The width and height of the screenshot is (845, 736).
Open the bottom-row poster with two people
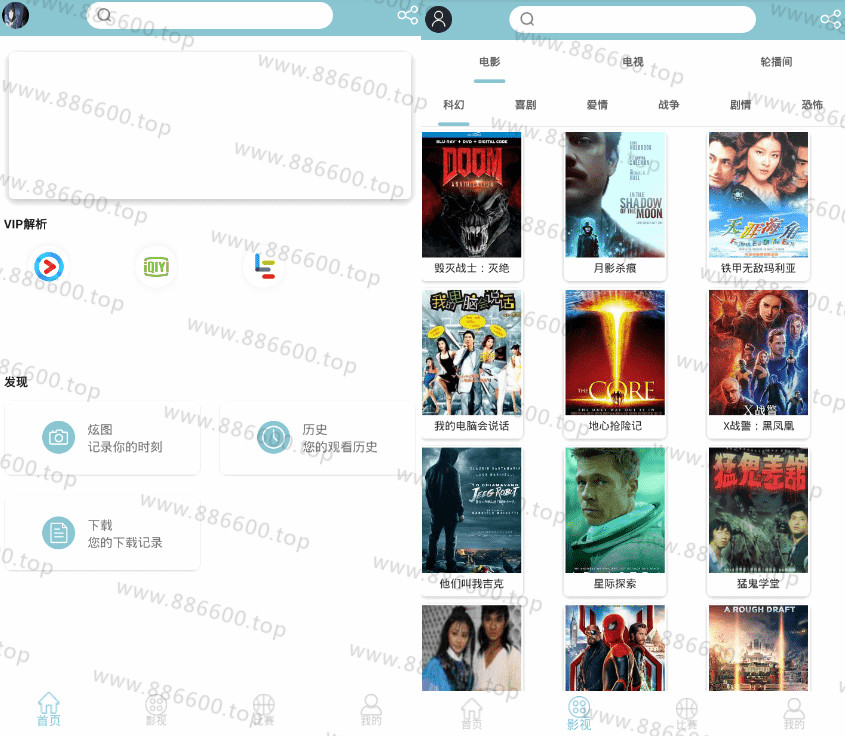pyautogui.click(x=472, y=648)
